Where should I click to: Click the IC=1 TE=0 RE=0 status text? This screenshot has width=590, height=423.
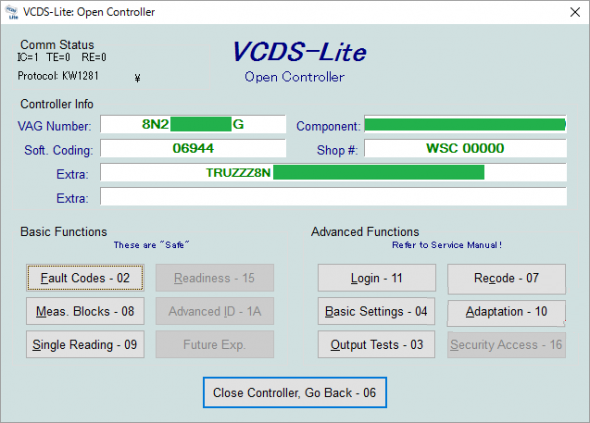coord(62,57)
